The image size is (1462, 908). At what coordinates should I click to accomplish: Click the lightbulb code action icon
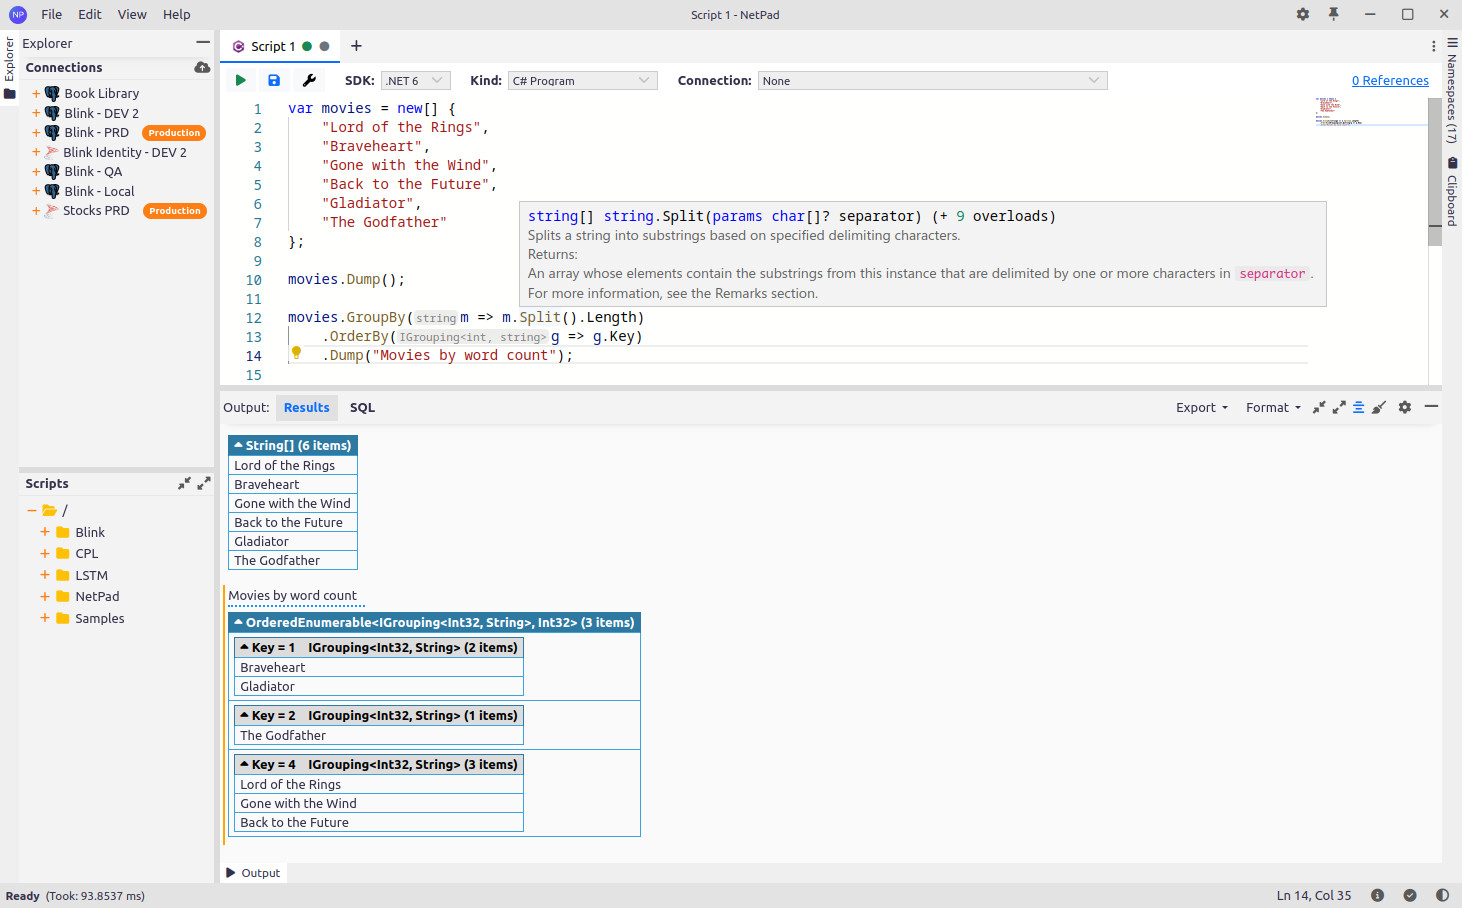pyautogui.click(x=296, y=352)
